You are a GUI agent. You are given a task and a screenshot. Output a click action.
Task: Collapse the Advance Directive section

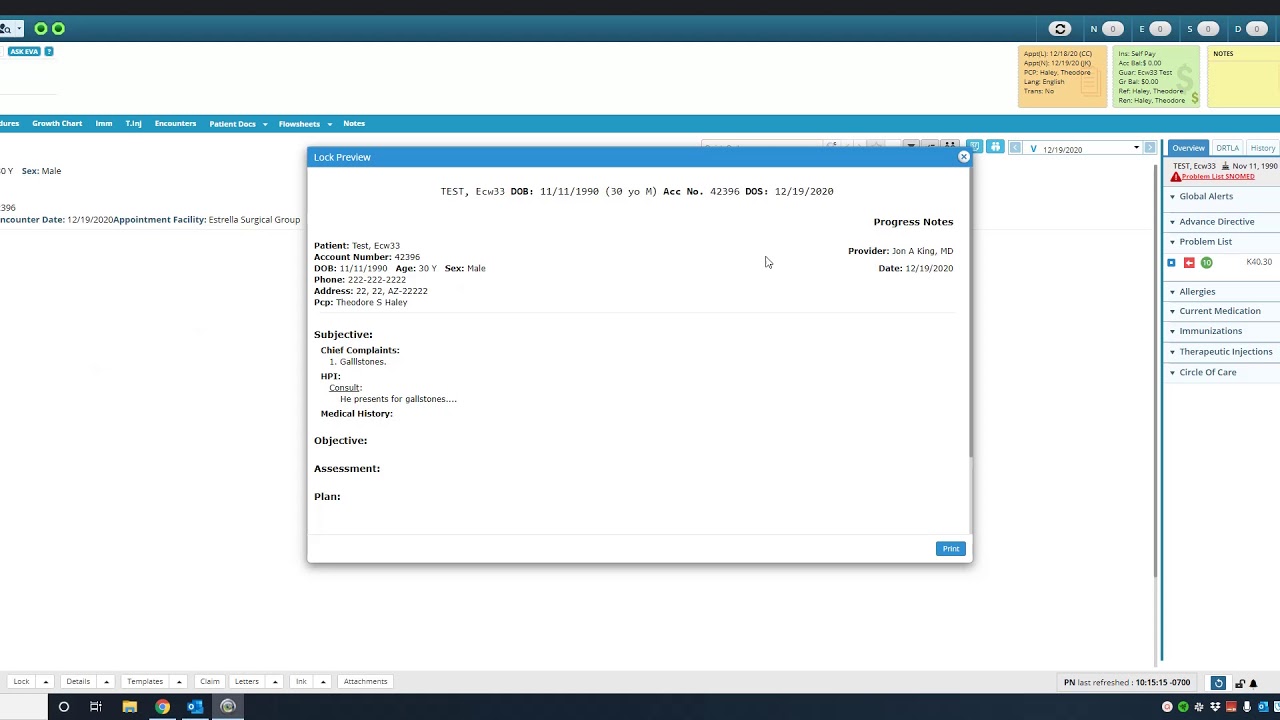(x=1172, y=222)
